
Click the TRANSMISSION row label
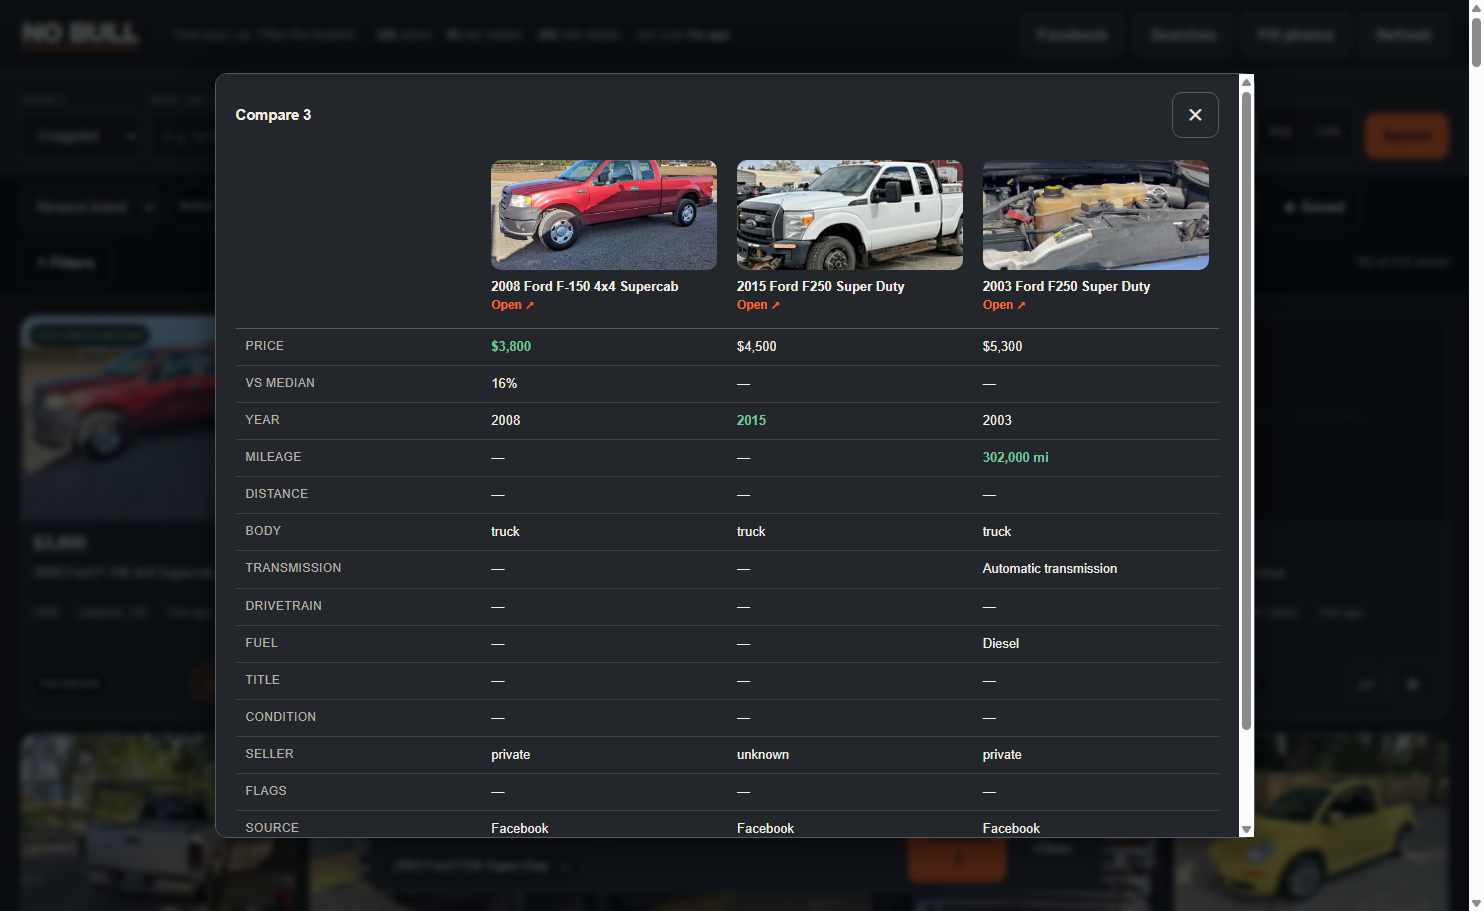(293, 568)
